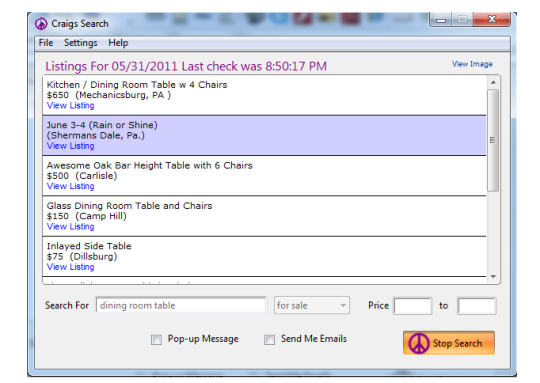Screen dimensions: 540x383
Task: Click the View Image link
Action: (x=472, y=64)
